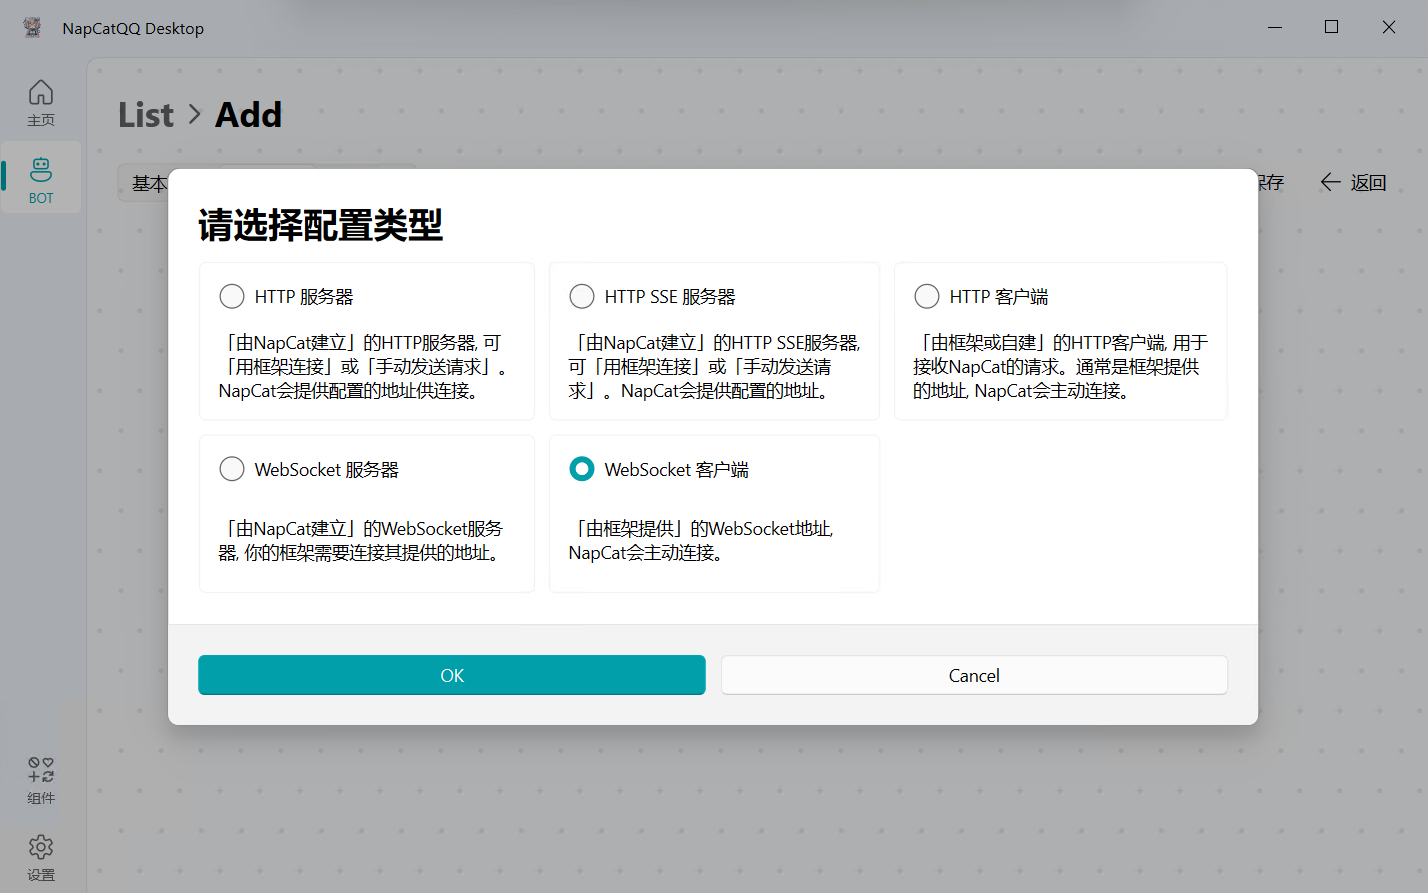Image resolution: width=1428 pixels, height=893 pixels.
Task: Choose the HTTP 客户端 radio button
Action: 927,297
